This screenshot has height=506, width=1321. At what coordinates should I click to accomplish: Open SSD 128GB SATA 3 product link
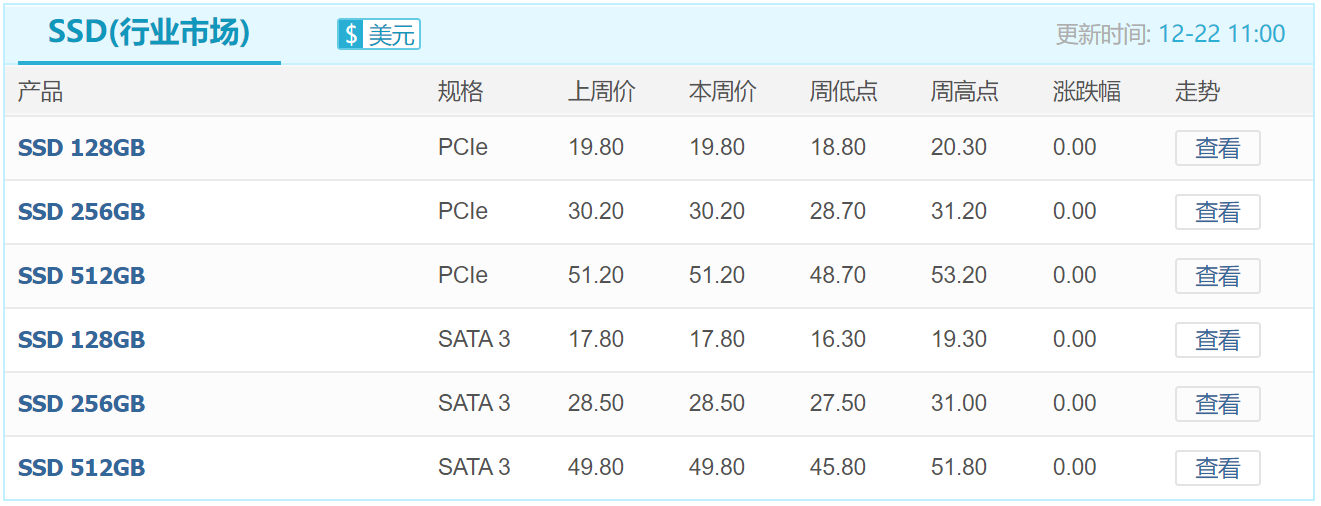(82, 340)
